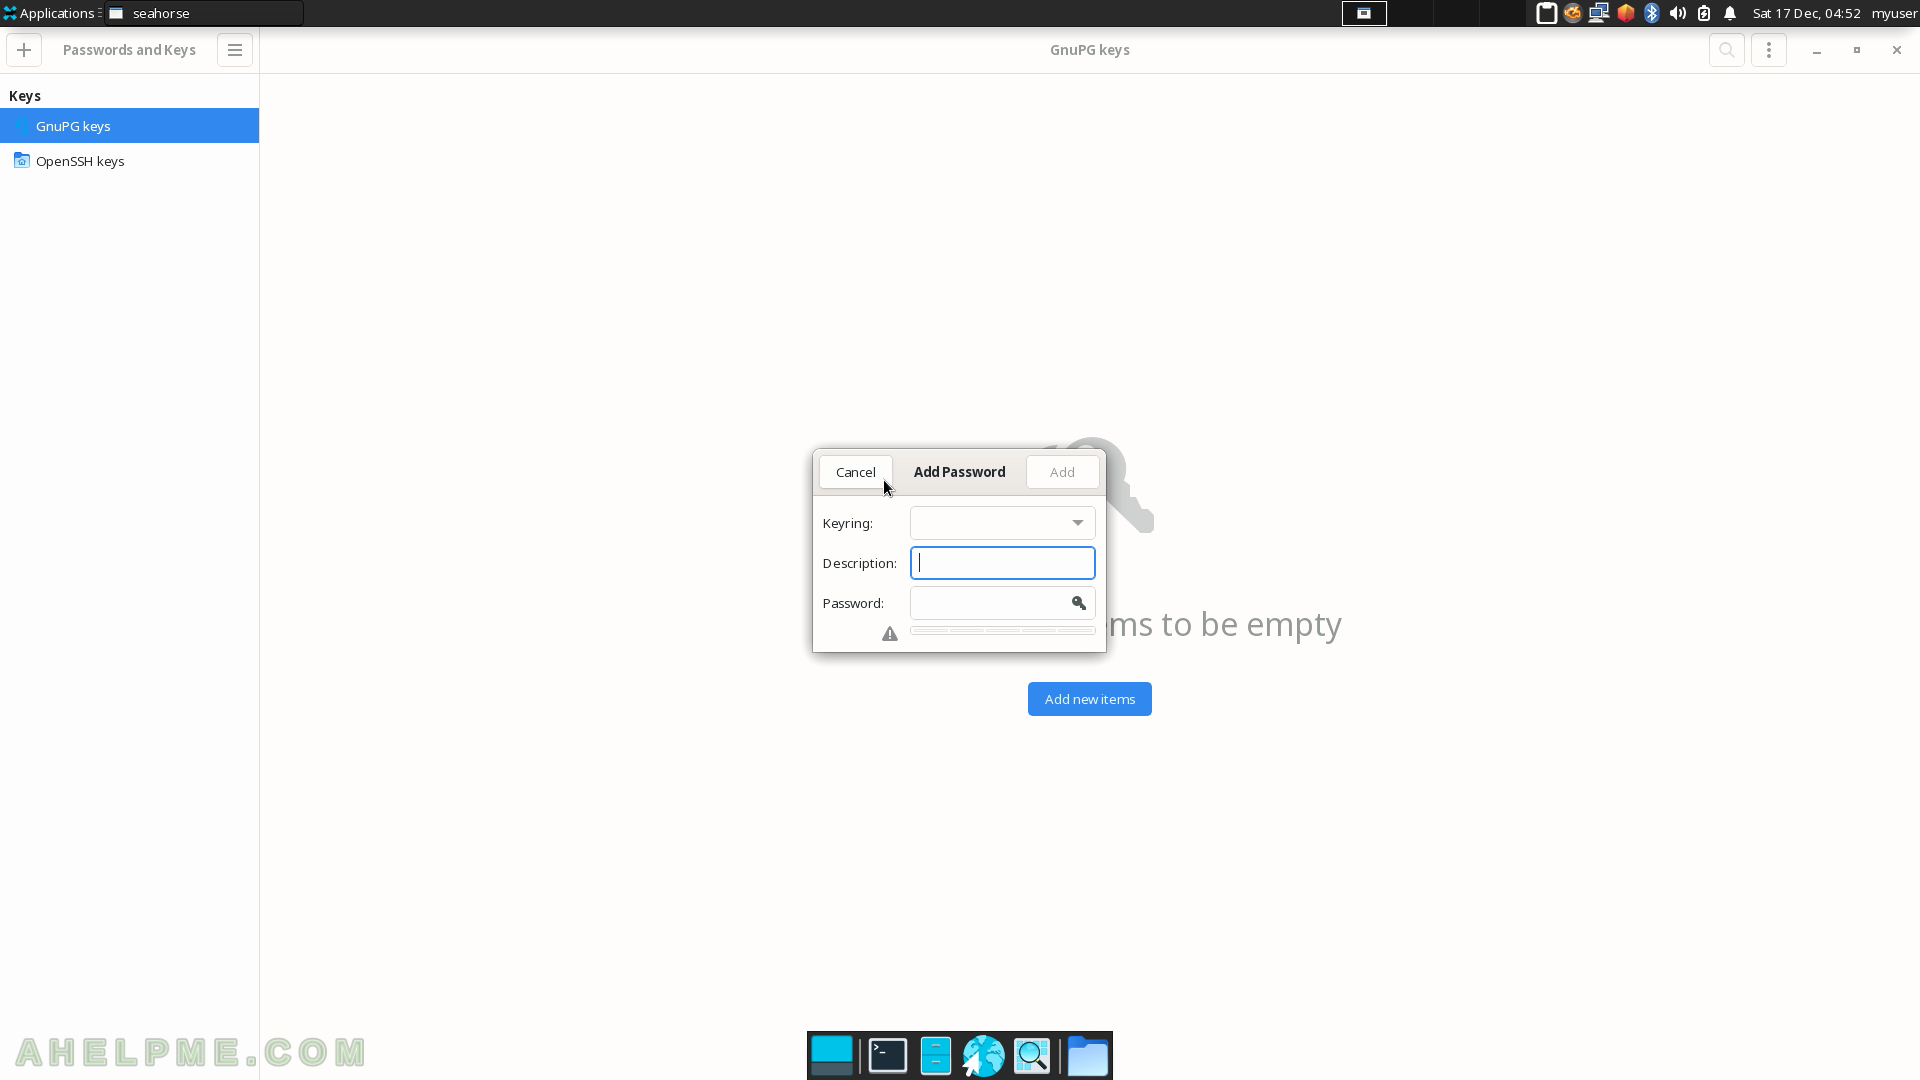Select OpenSSH keys in the sidebar

[130, 161]
